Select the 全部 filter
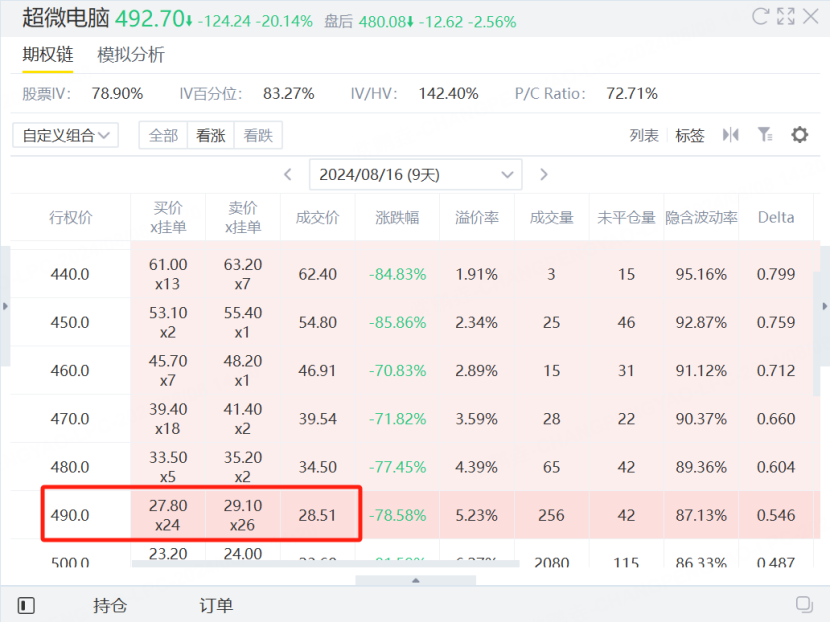The image size is (830, 623). pos(163,136)
